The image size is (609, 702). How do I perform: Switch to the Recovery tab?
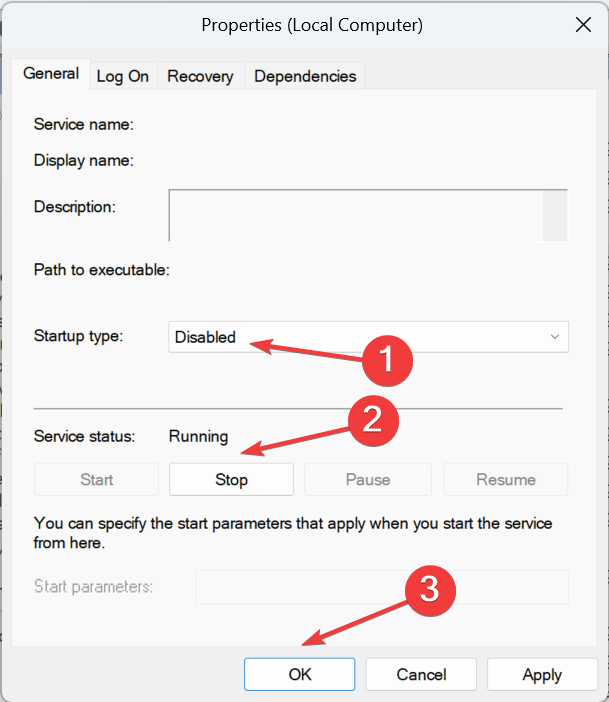tap(200, 77)
